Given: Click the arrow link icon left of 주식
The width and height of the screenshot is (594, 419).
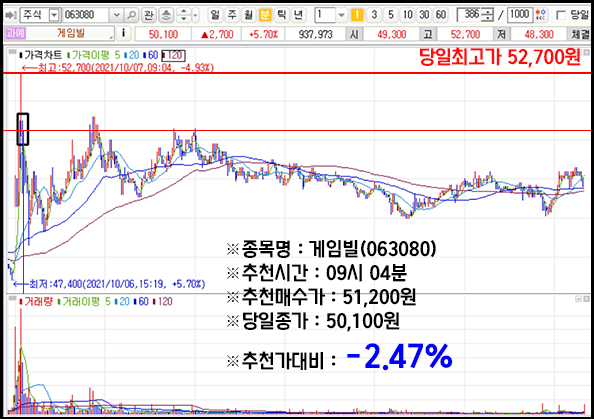Looking at the screenshot, I should (10, 15).
